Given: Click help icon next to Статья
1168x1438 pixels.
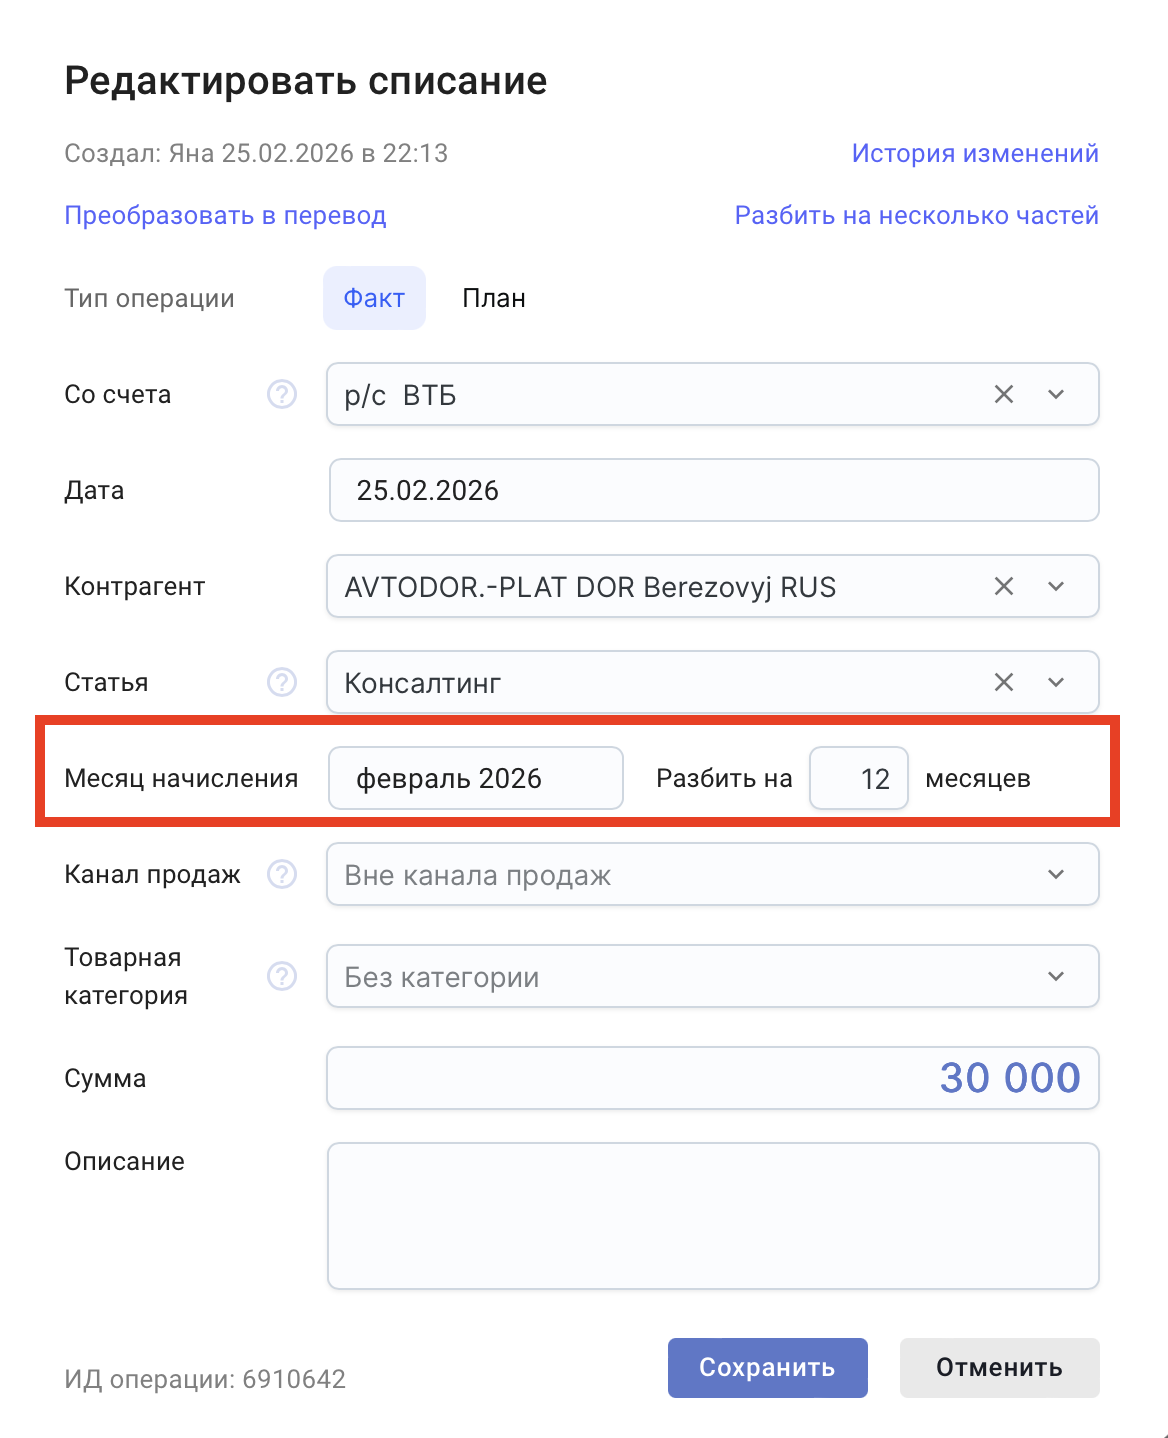Looking at the screenshot, I should 282,683.
